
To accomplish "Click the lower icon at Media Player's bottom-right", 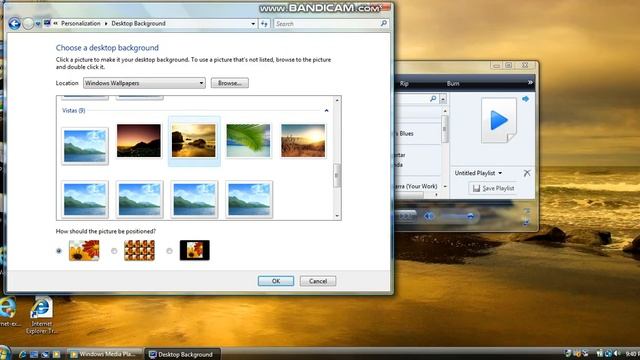I will tap(526, 222).
